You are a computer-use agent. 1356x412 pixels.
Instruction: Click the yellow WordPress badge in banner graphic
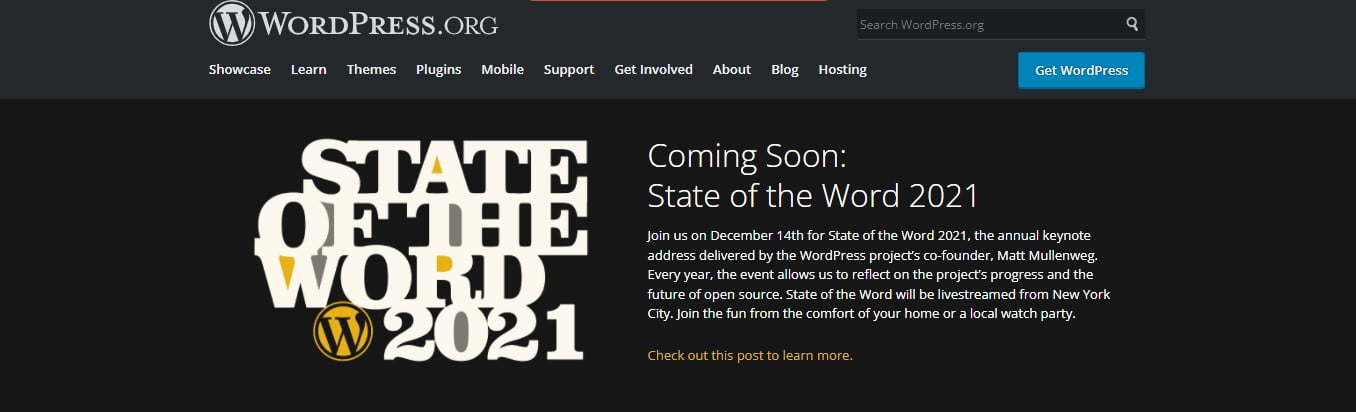pyautogui.click(x=342, y=332)
